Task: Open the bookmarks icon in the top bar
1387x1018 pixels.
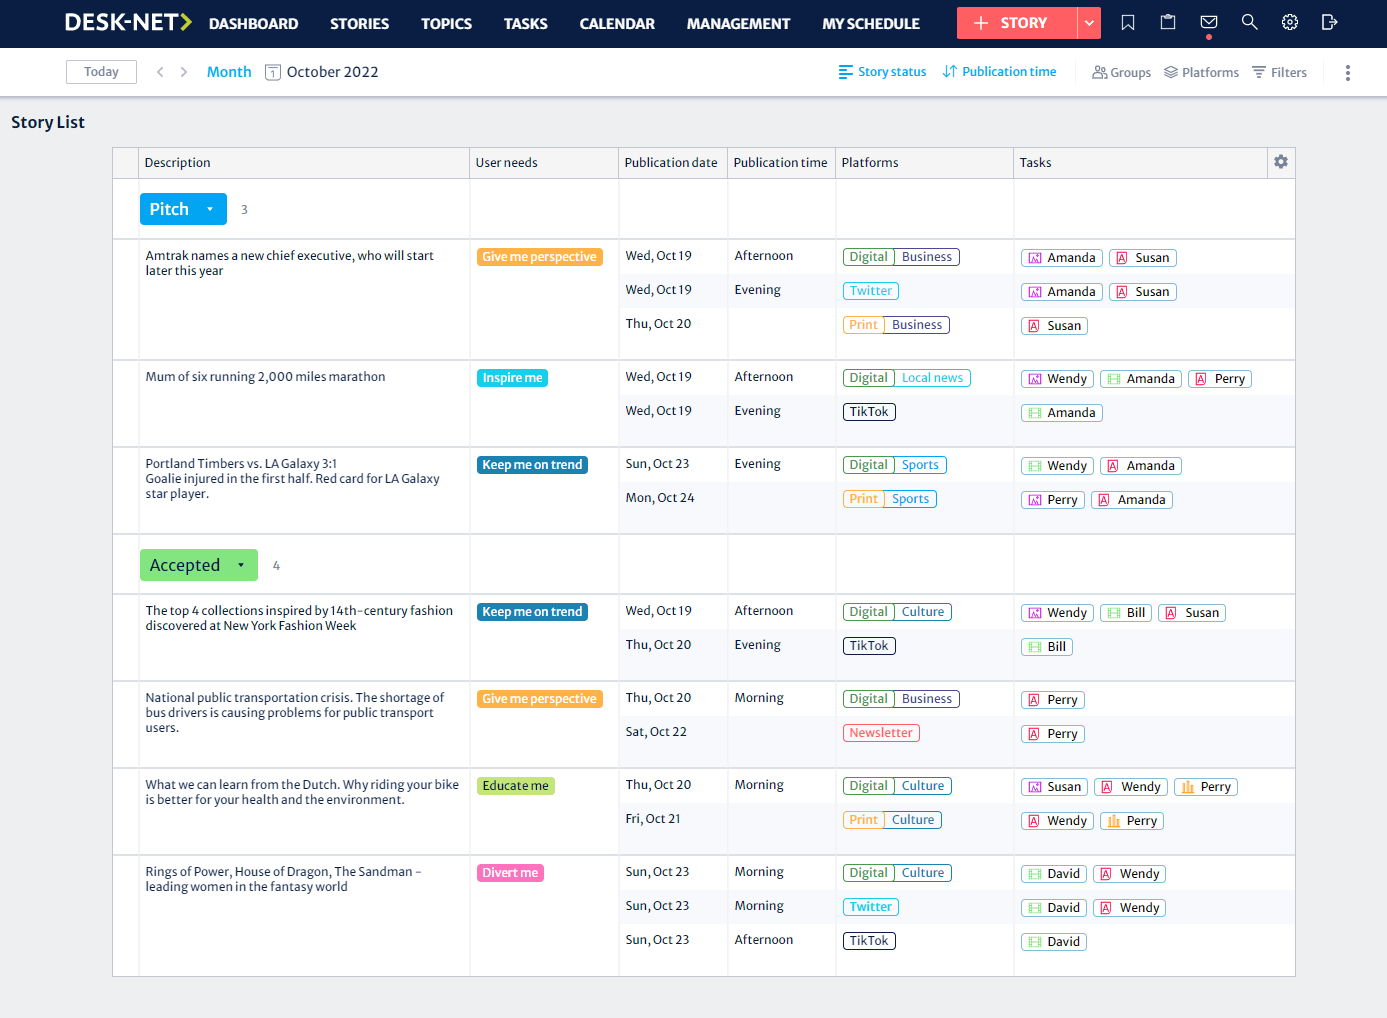Action: [1127, 21]
